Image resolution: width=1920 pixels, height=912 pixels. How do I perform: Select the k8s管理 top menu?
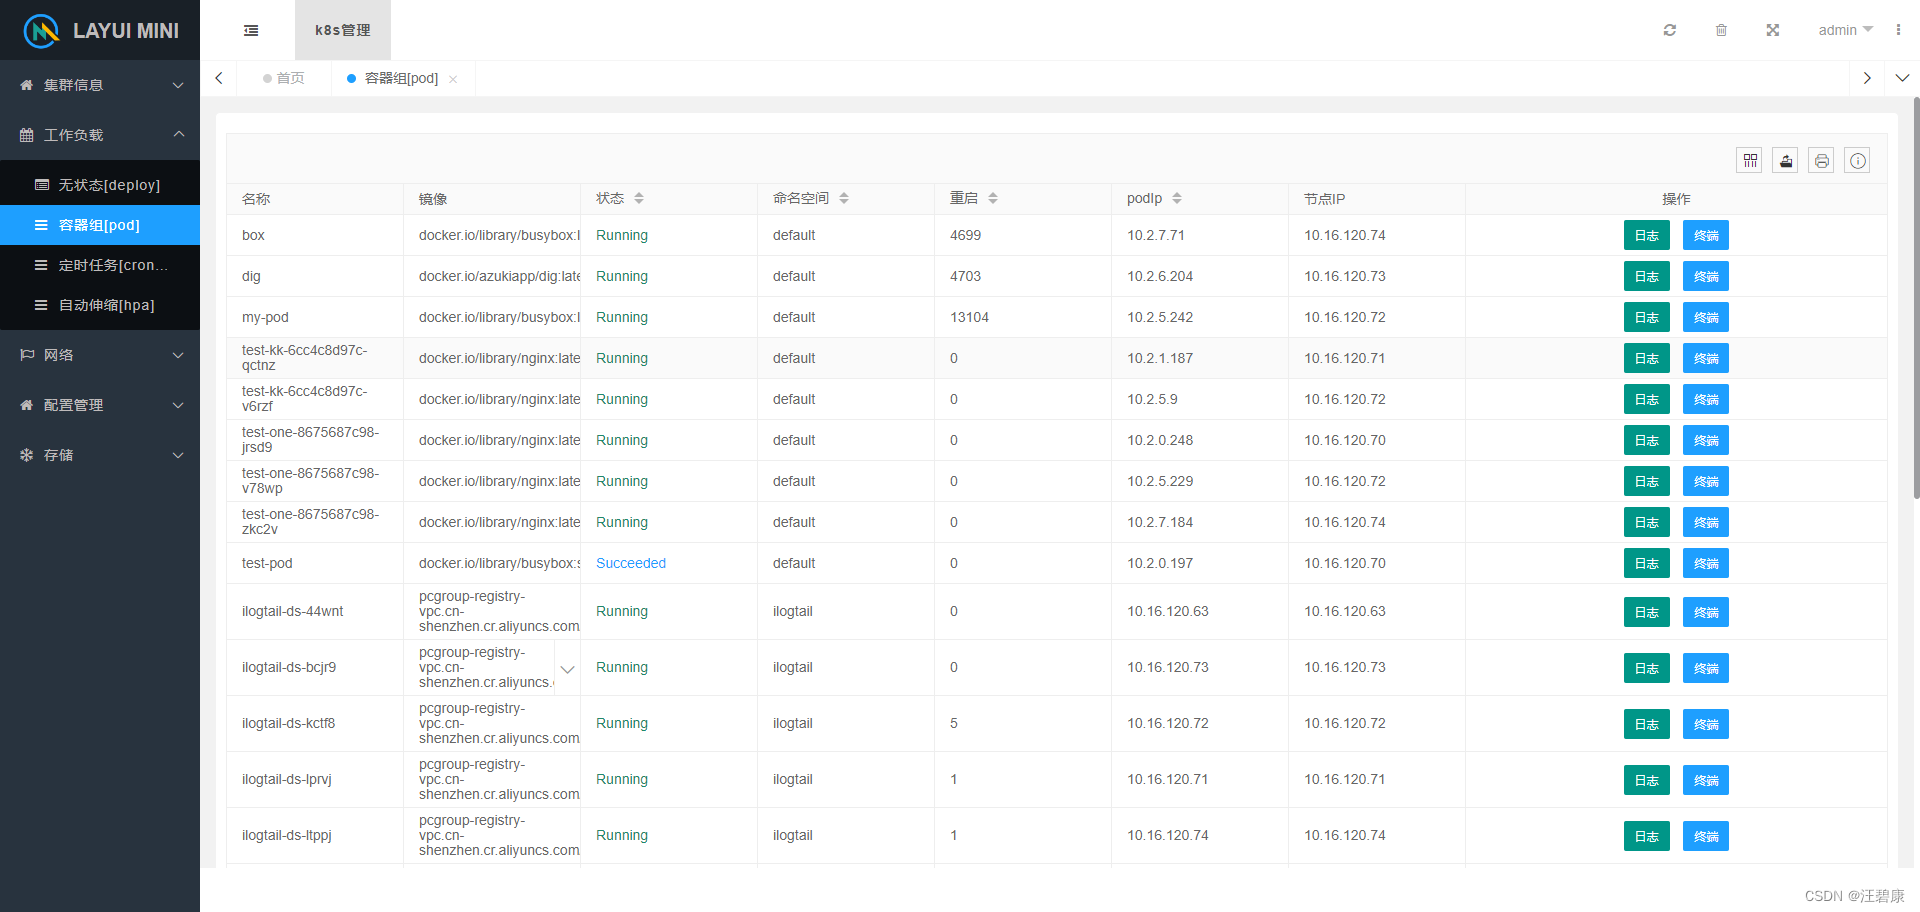[343, 30]
